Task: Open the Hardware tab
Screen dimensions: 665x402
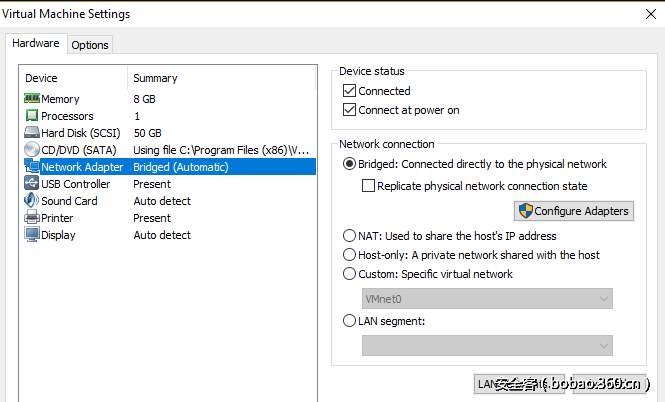Action: tap(35, 44)
